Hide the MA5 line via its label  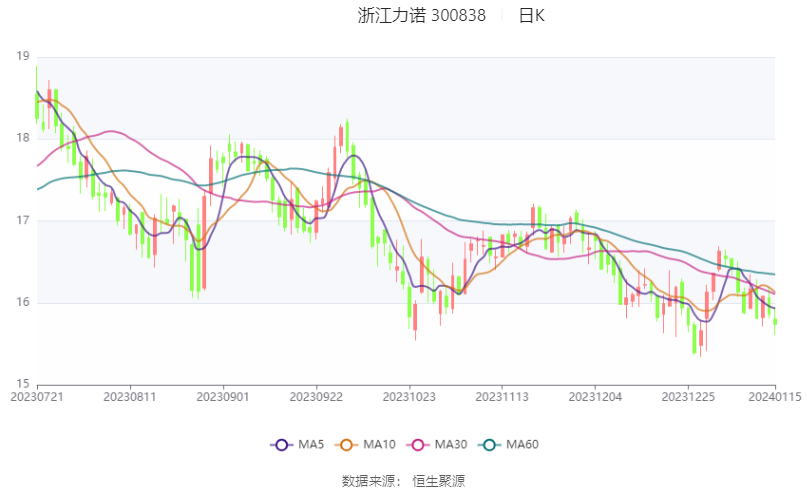(x=311, y=445)
